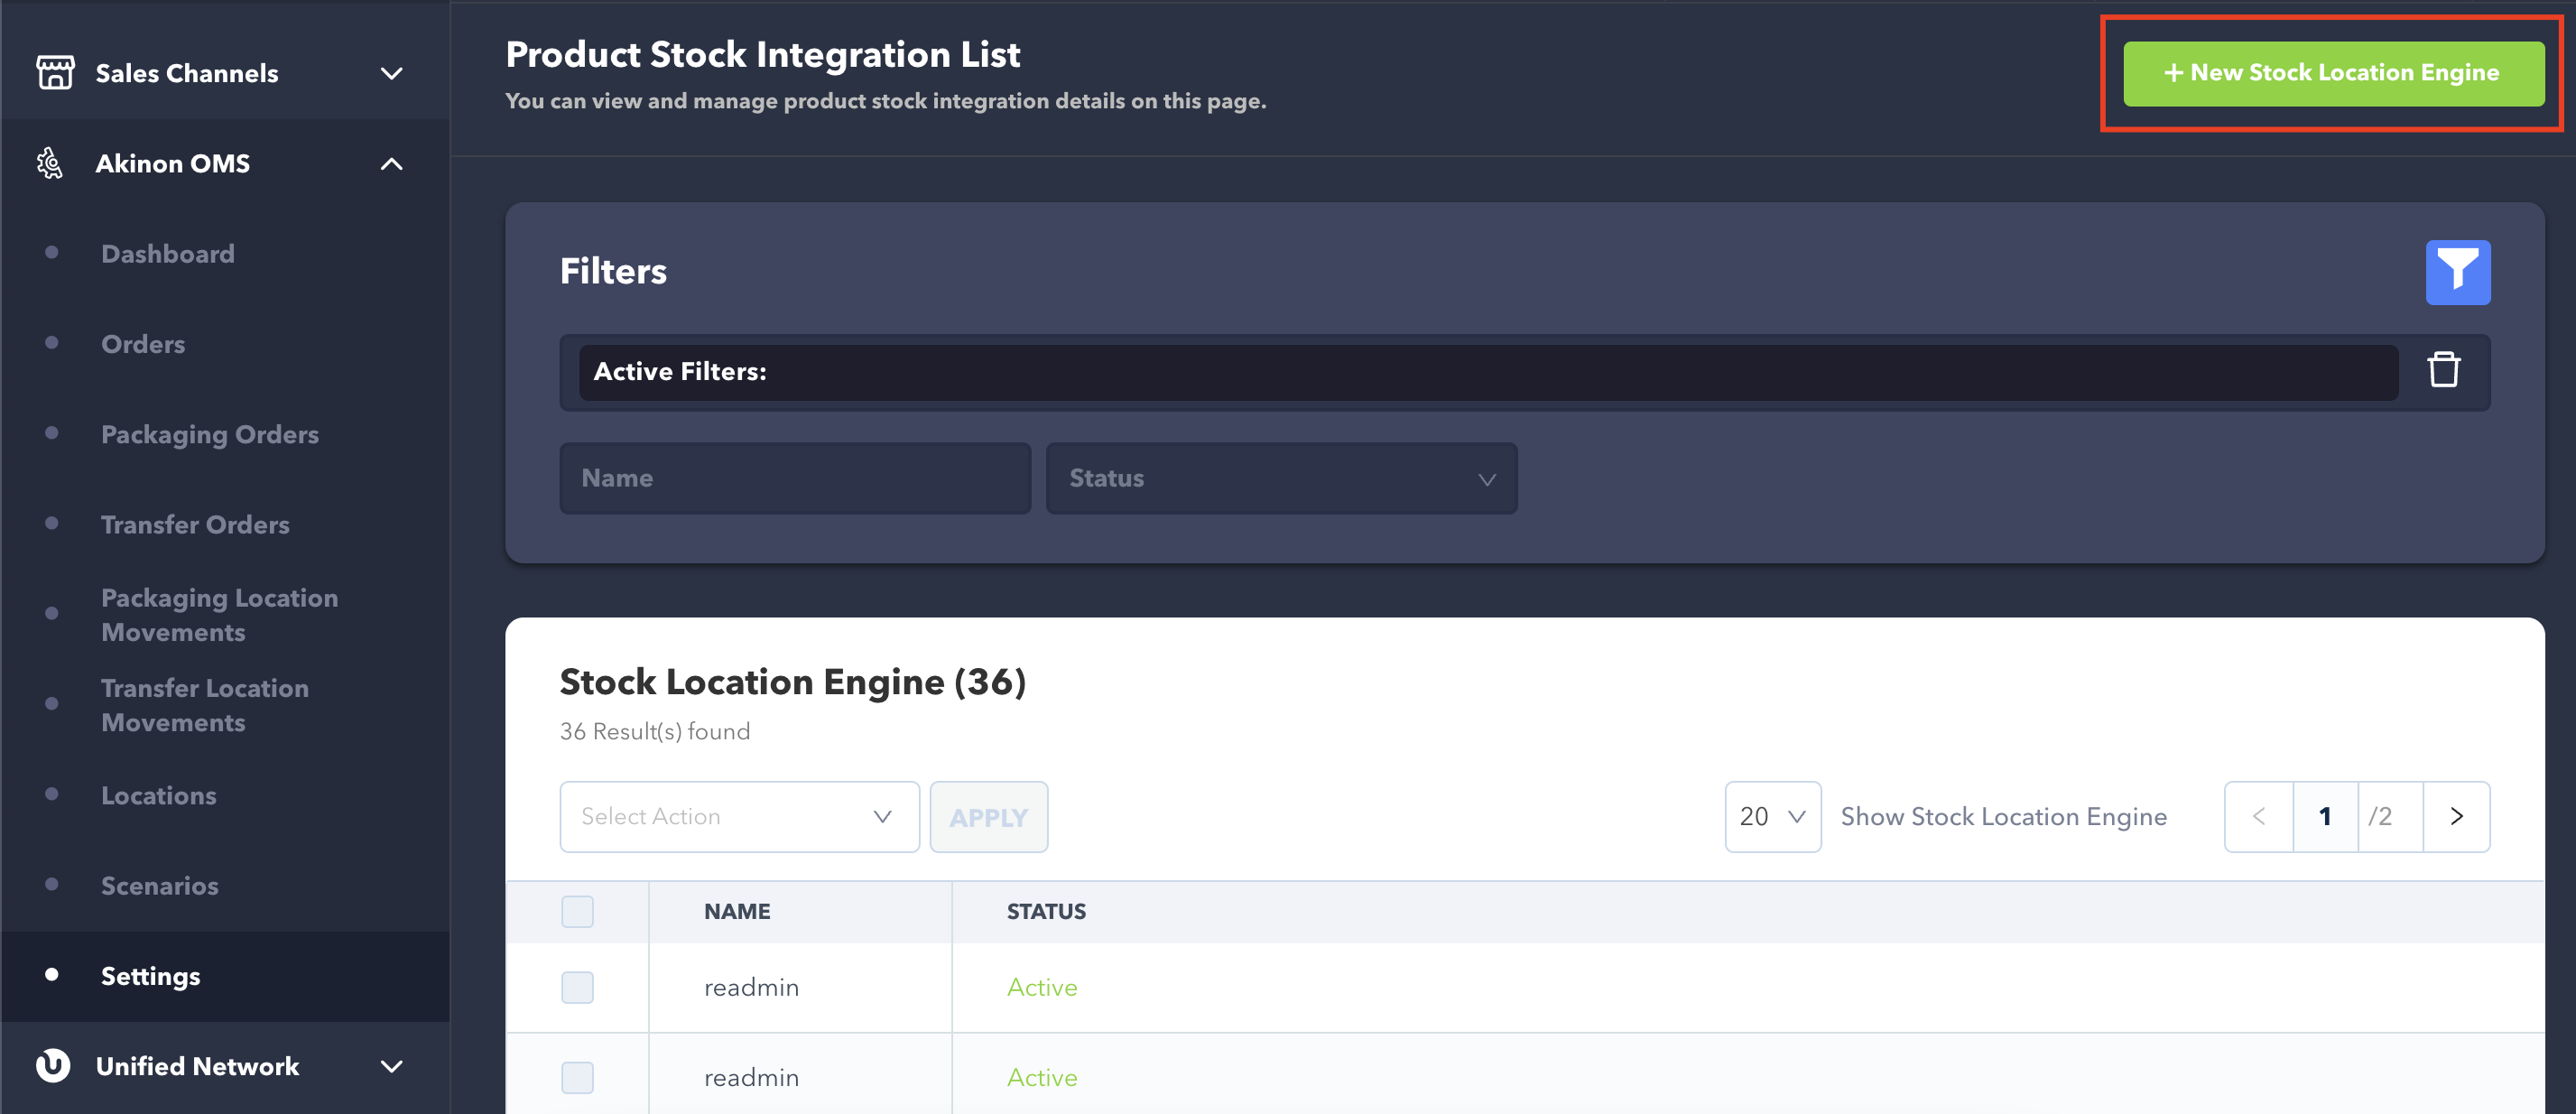Click the Sales Channels storefront icon
The width and height of the screenshot is (2576, 1114).
point(55,73)
